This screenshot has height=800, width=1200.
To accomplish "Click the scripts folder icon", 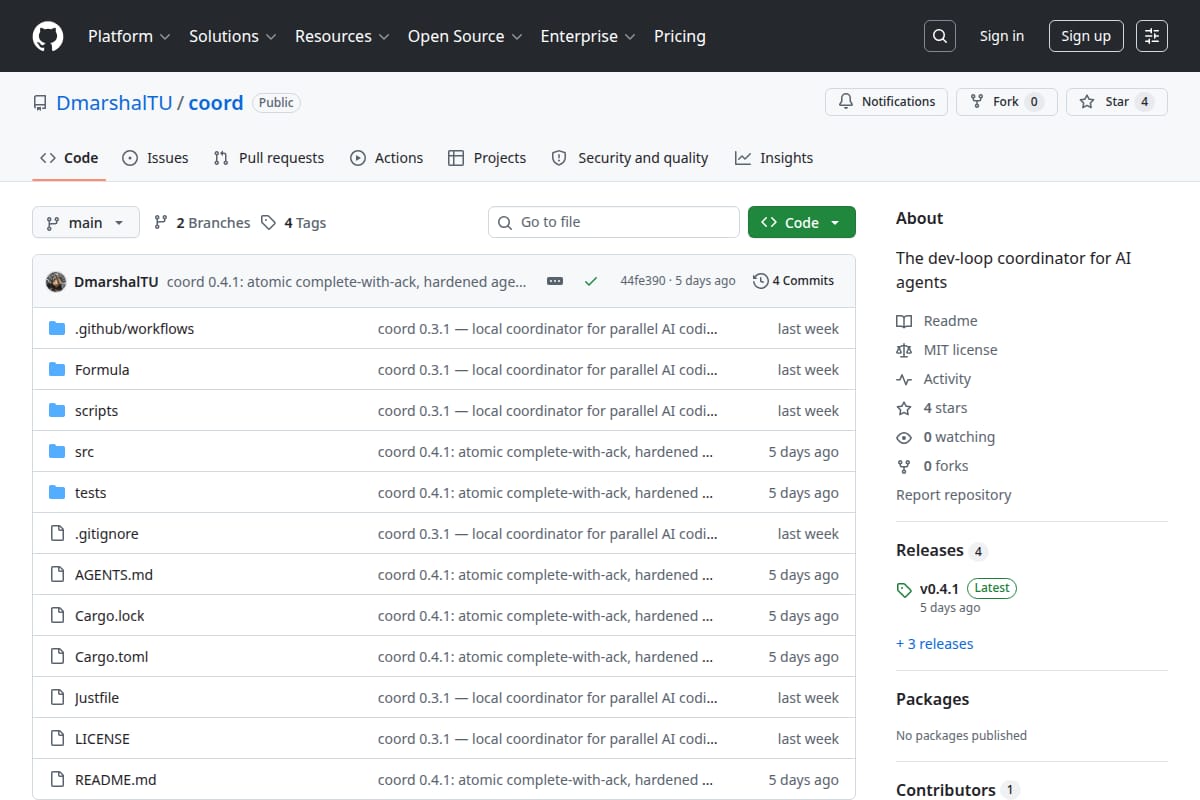I will [x=57, y=411].
